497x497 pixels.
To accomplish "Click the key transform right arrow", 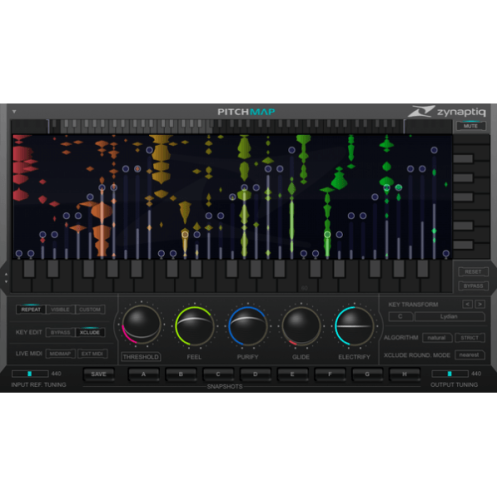I will [x=480, y=304].
